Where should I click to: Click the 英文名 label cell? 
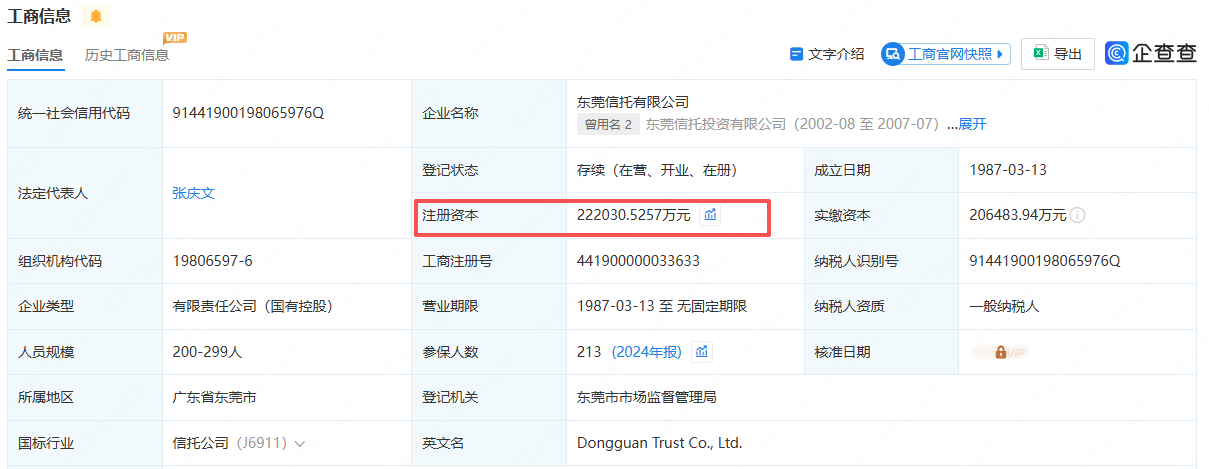tap(489, 443)
